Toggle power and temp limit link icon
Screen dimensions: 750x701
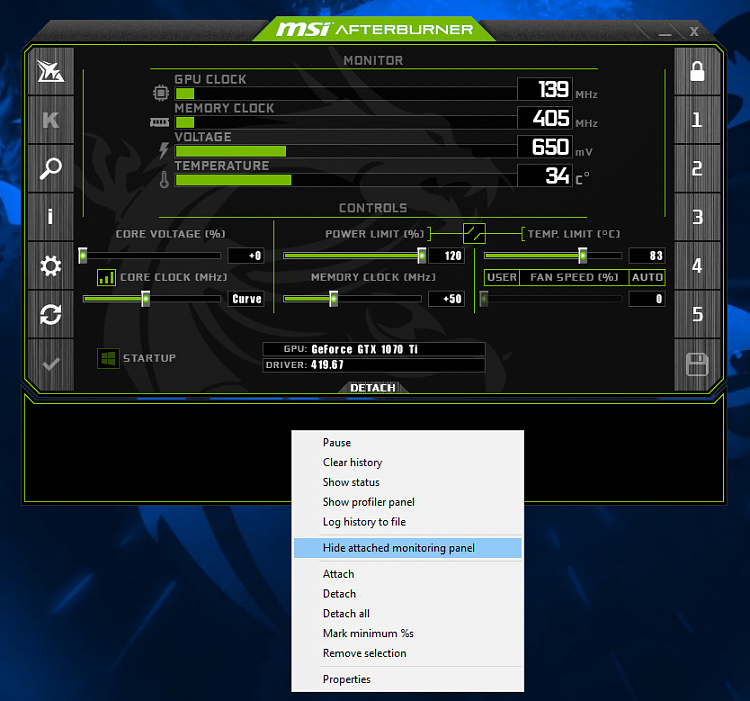tap(474, 234)
